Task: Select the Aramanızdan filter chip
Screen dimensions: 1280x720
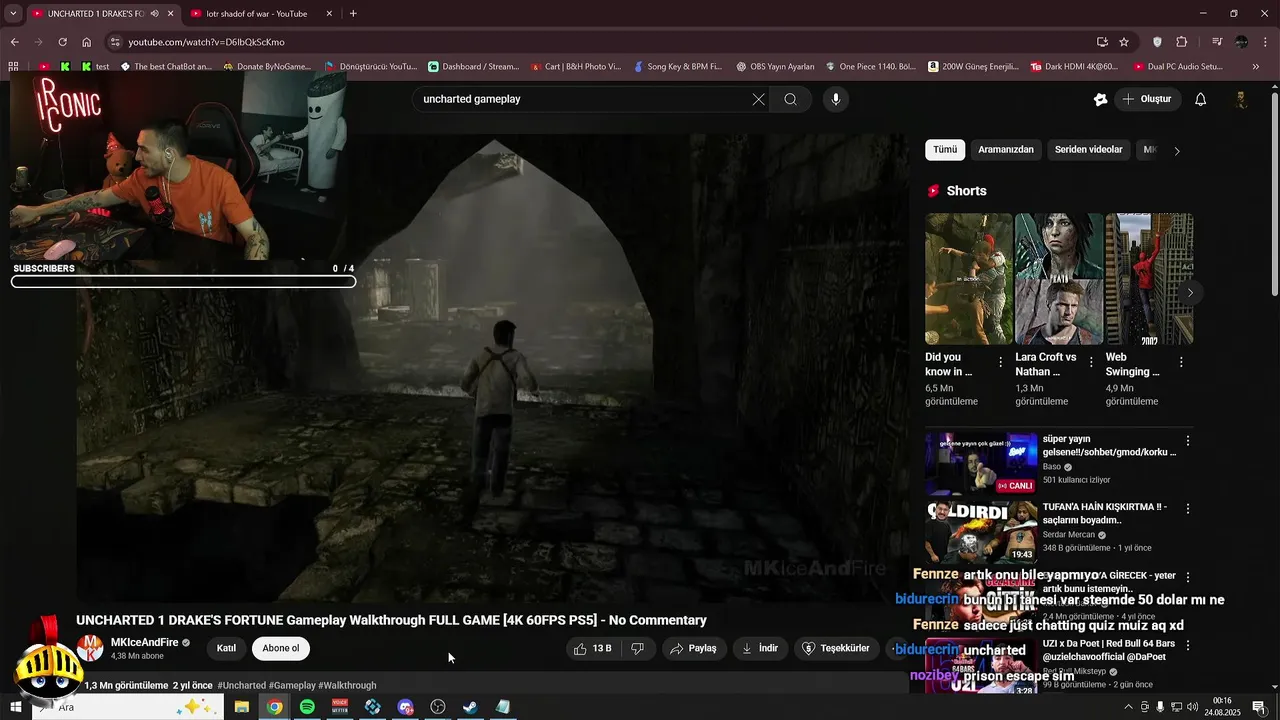Action: coord(1006,150)
